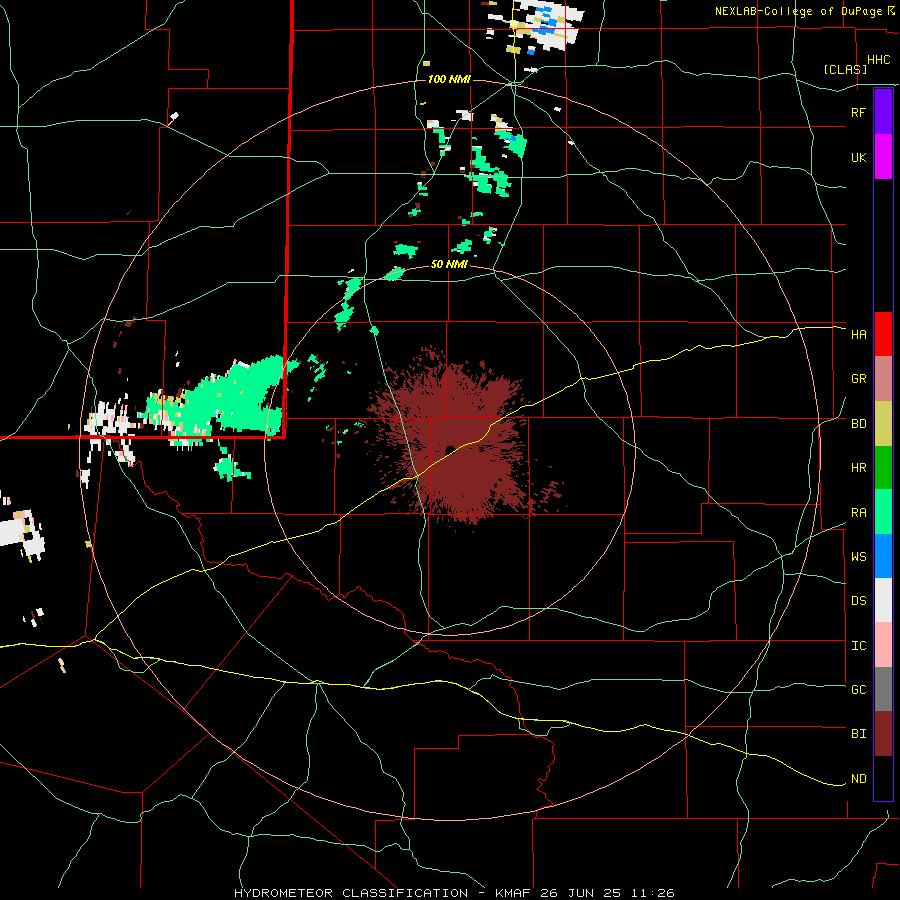This screenshot has width=900, height=900.
Task: Click the HYDROMETEOR CLASSIFICATION title text
Action: click(351, 893)
